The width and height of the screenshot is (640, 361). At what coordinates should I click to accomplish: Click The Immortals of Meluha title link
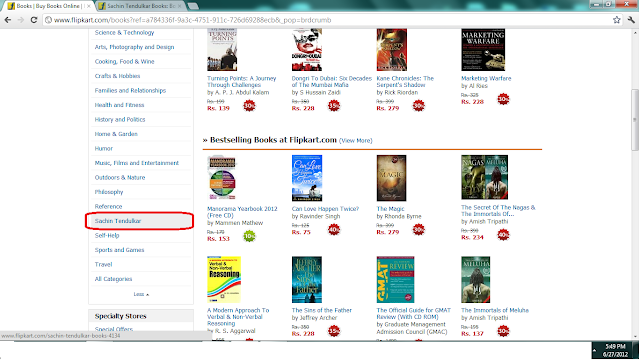coord(495,310)
